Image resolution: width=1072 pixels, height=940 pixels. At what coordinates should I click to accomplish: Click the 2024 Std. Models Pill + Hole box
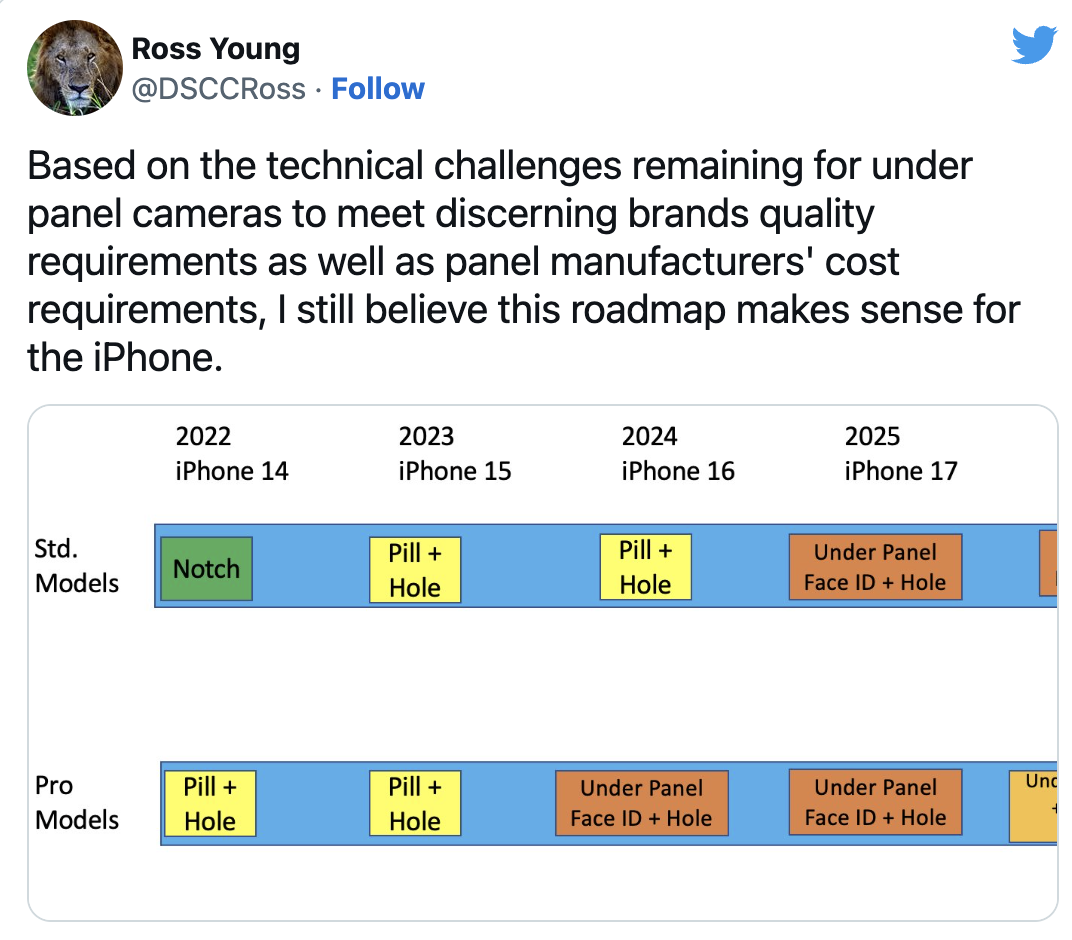pos(645,567)
